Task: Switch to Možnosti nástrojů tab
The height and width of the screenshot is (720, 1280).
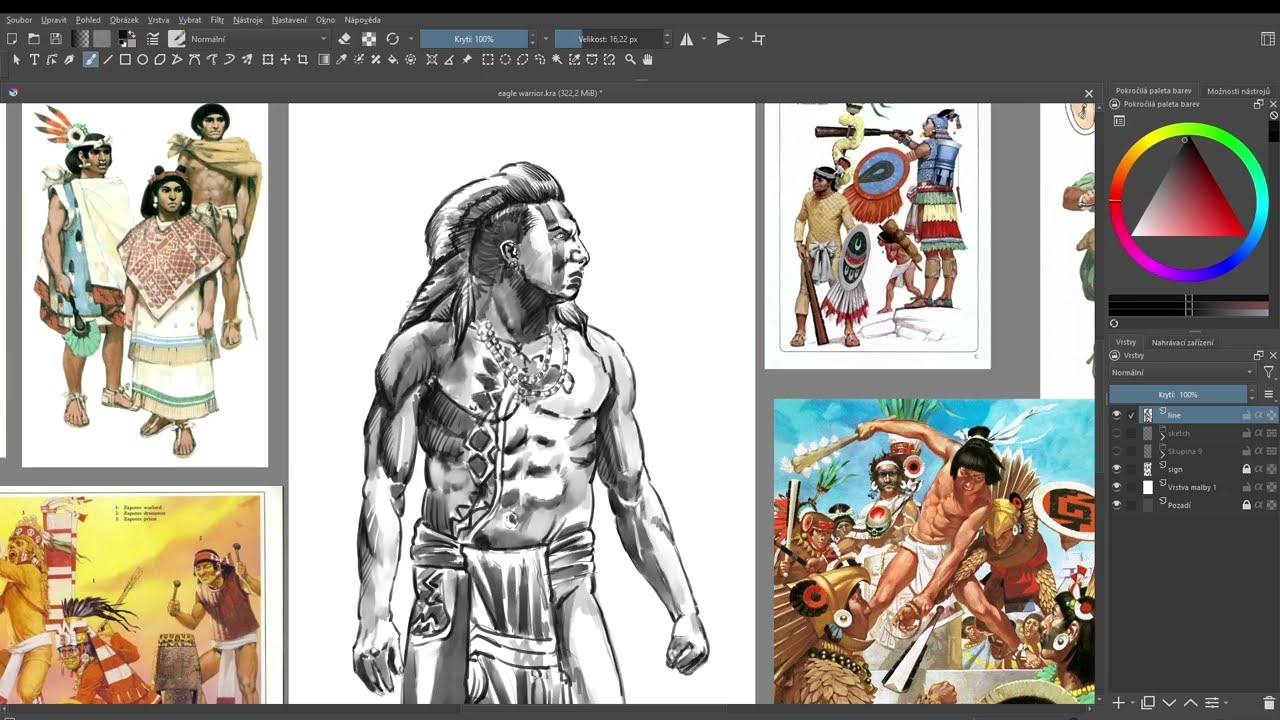Action: pyautogui.click(x=1238, y=91)
